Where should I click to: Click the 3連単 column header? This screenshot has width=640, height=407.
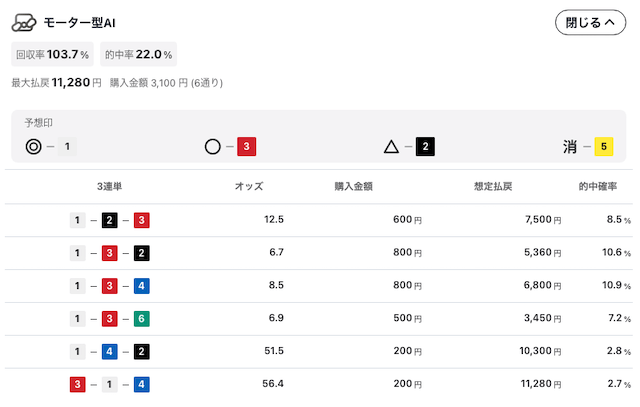(109, 186)
